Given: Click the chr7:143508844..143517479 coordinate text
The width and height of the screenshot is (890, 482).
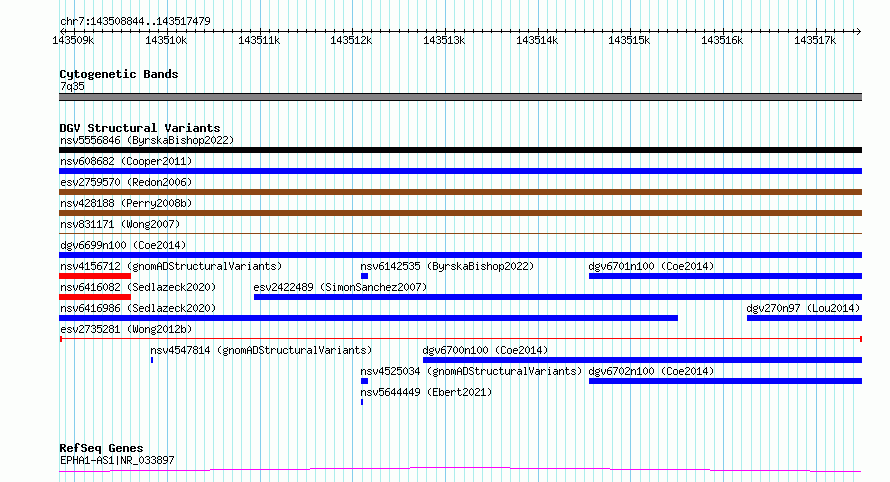Looking at the screenshot, I should [x=135, y=21].
